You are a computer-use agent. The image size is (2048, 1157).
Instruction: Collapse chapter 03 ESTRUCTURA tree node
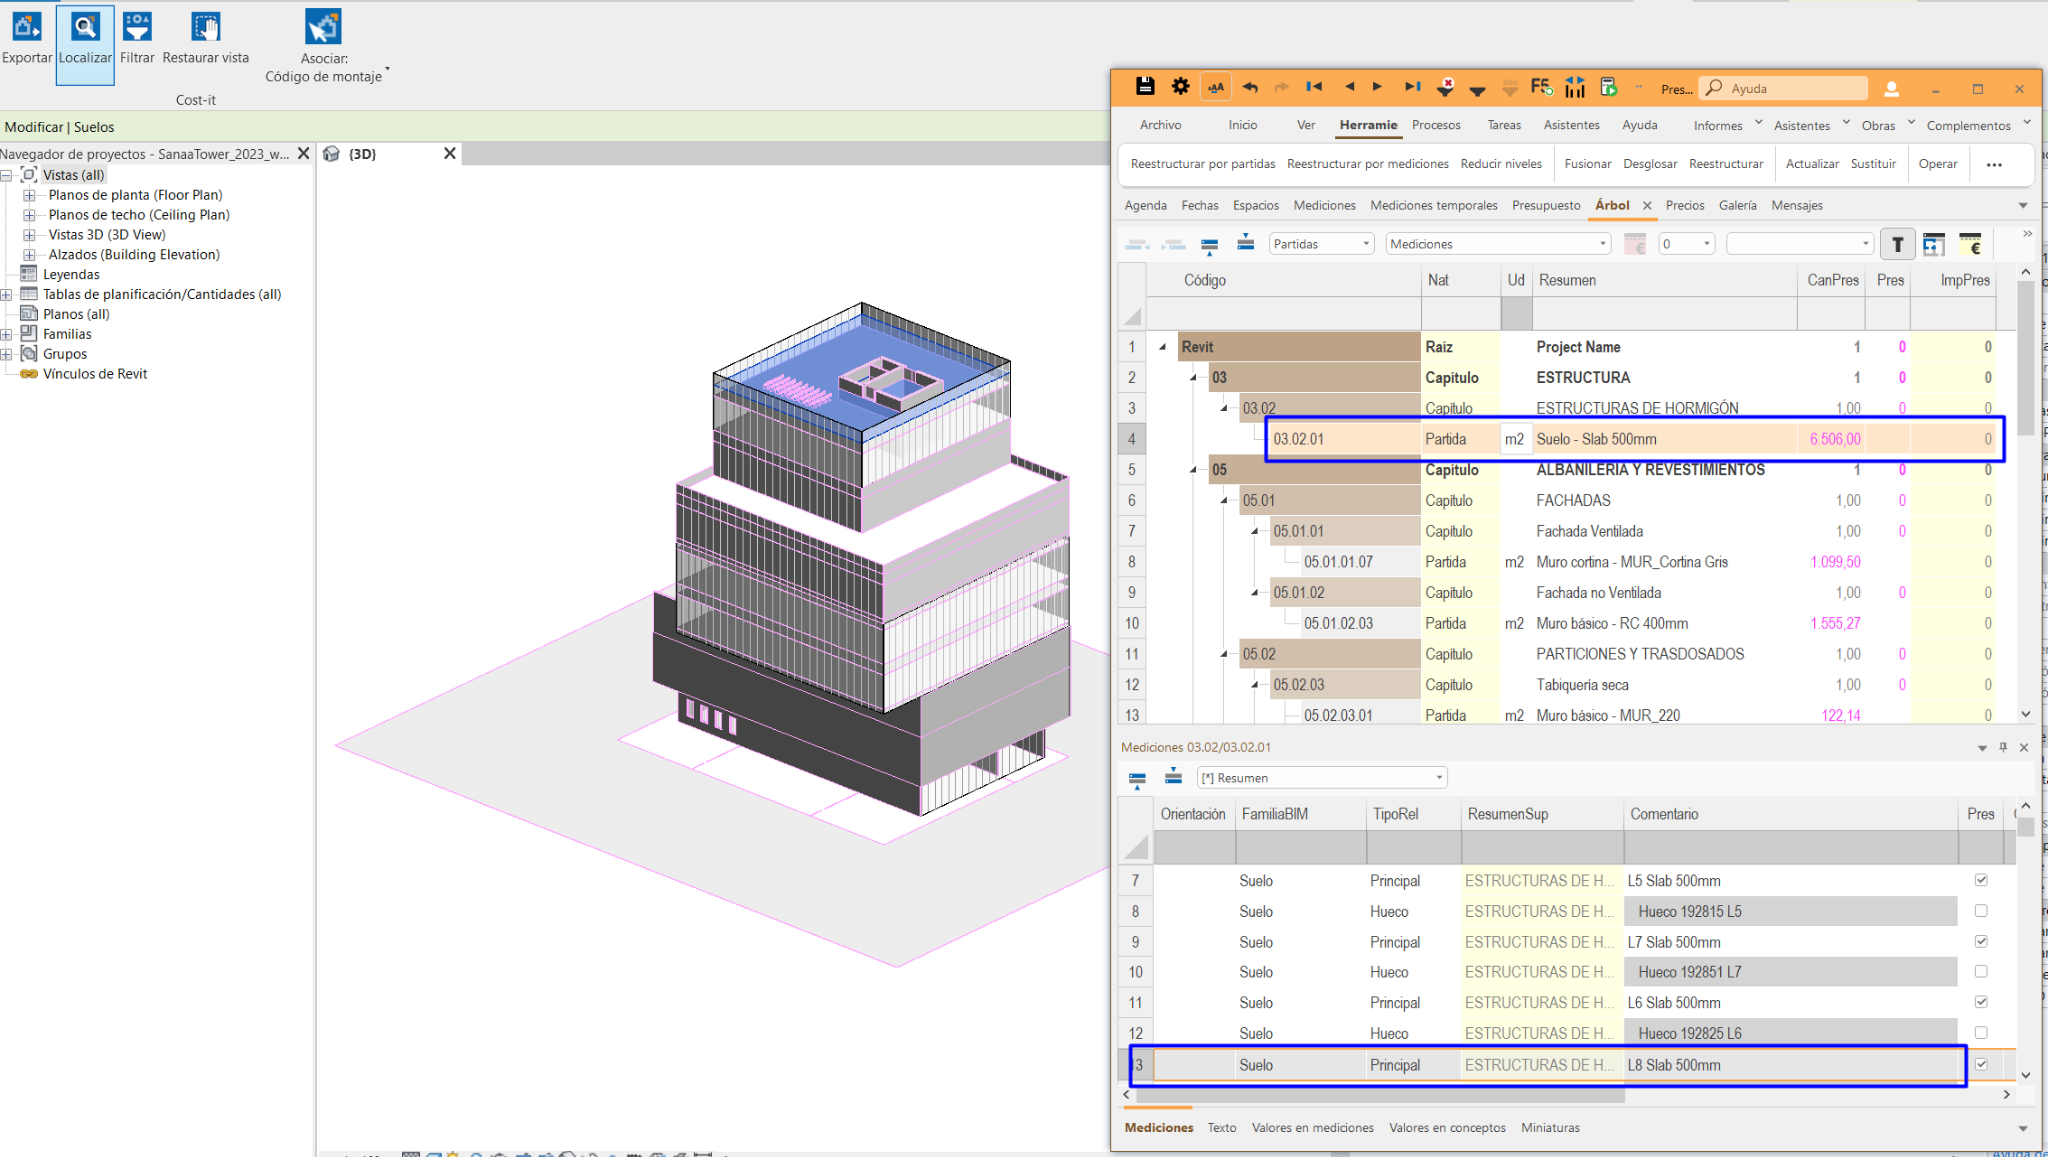(x=1193, y=378)
